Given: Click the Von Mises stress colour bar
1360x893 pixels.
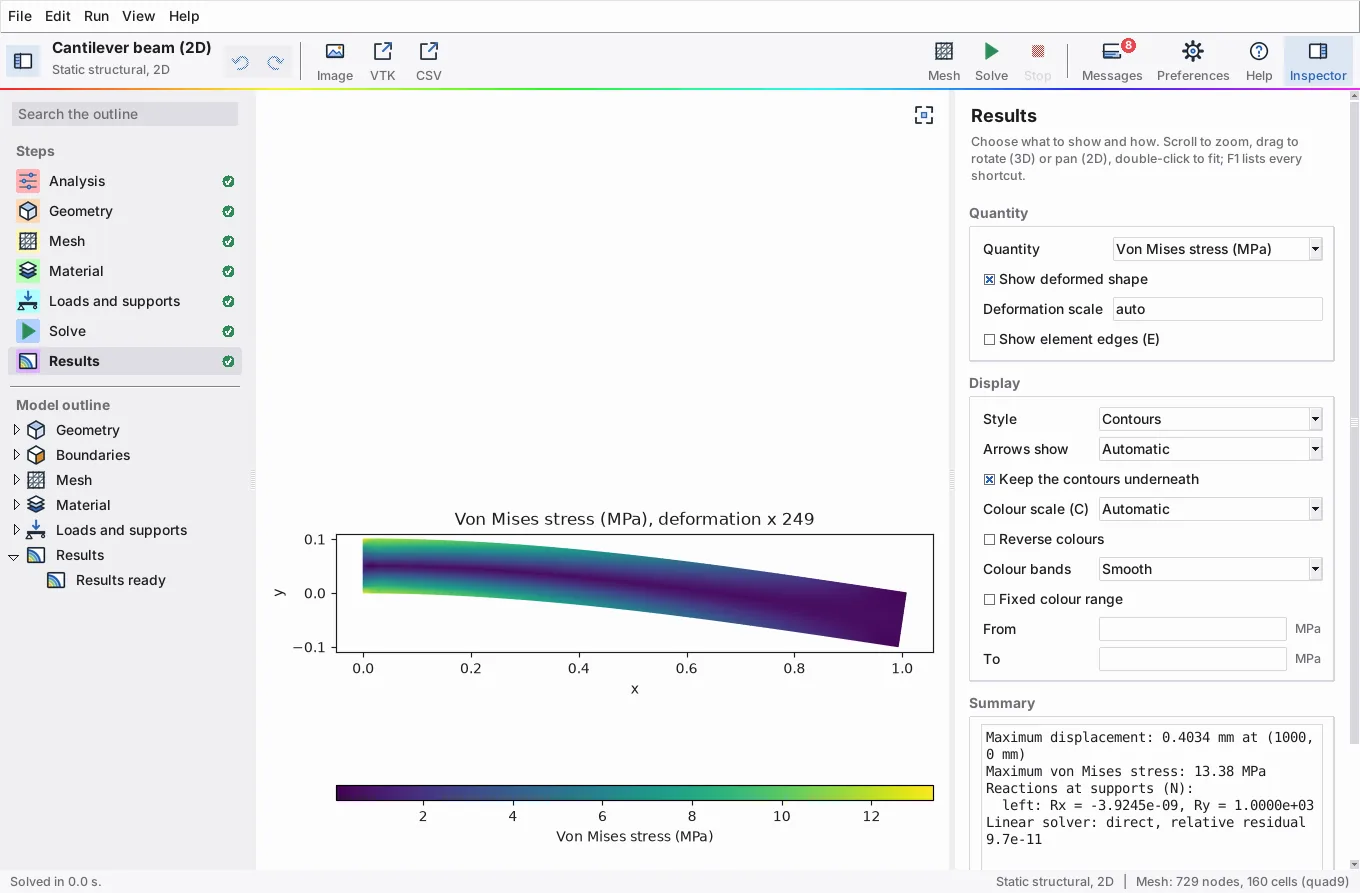Looking at the screenshot, I should (634, 793).
